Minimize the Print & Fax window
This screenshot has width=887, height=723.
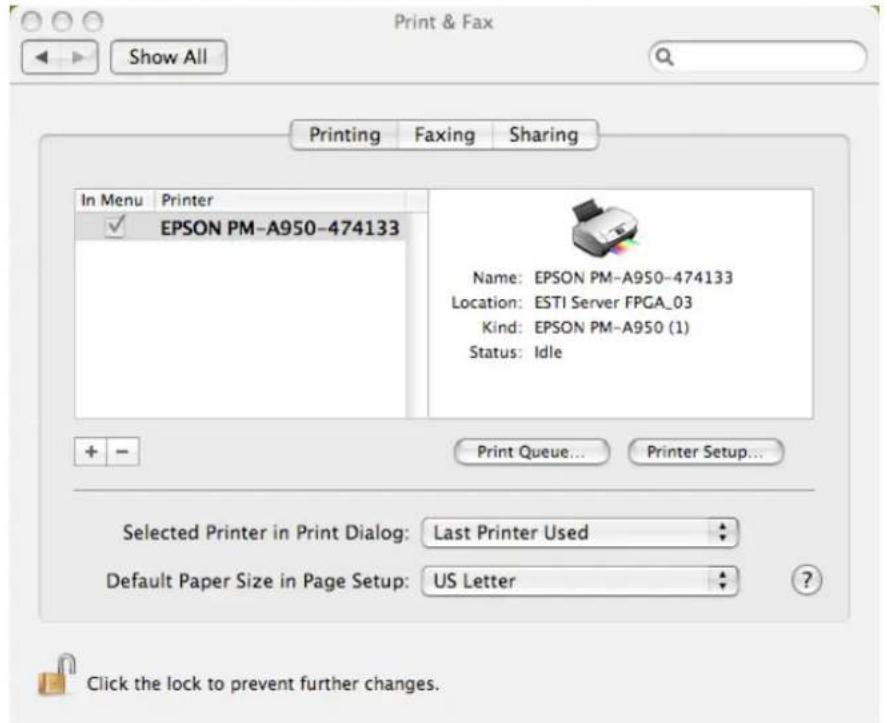click(x=62, y=22)
